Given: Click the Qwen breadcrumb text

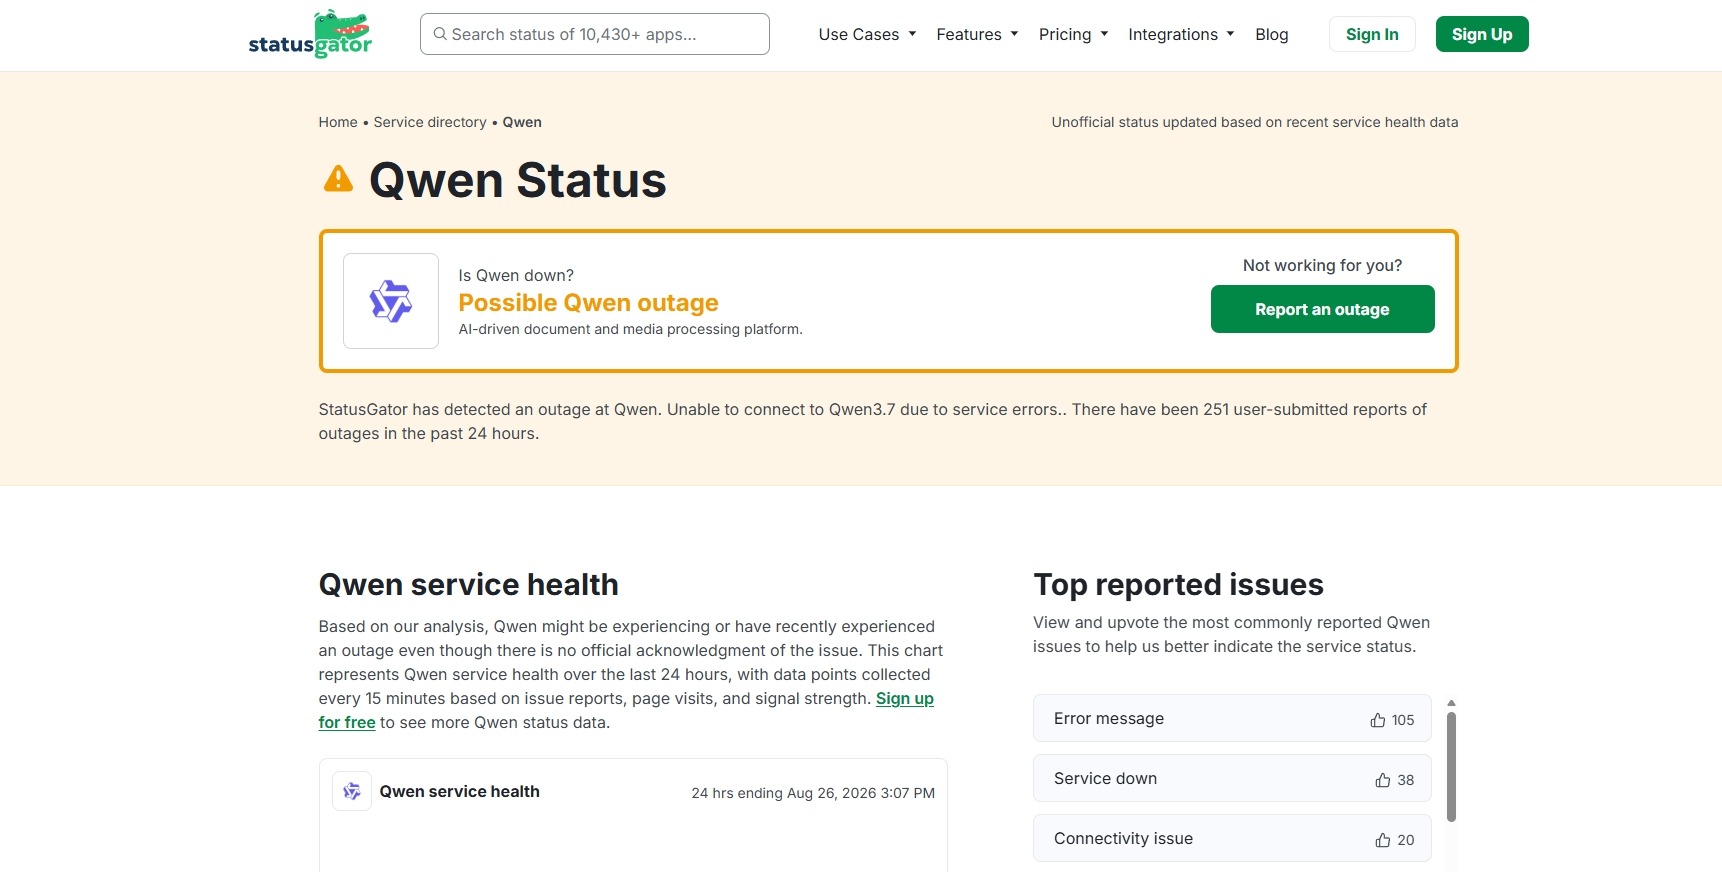Looking at the screenshot, I should tap(522, 122).
